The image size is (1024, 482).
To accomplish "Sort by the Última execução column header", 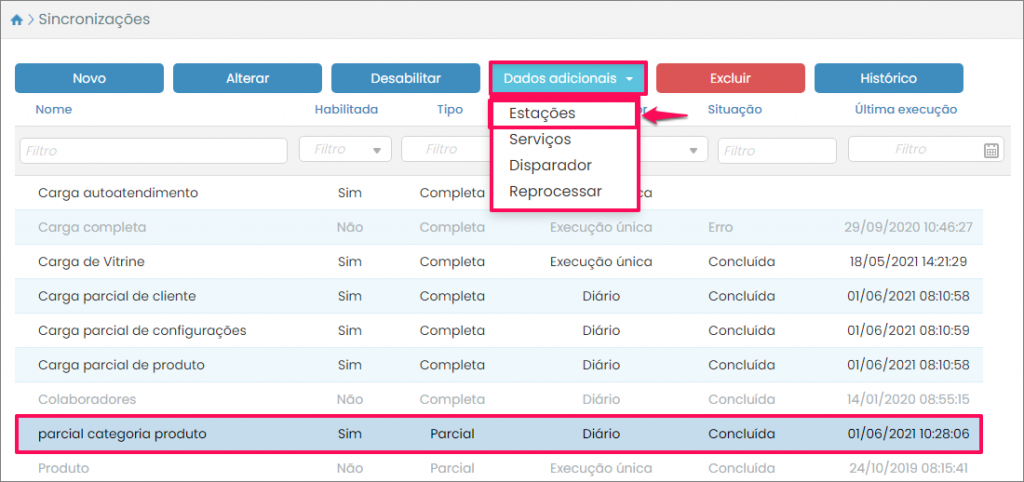I will tap(906, 109).
